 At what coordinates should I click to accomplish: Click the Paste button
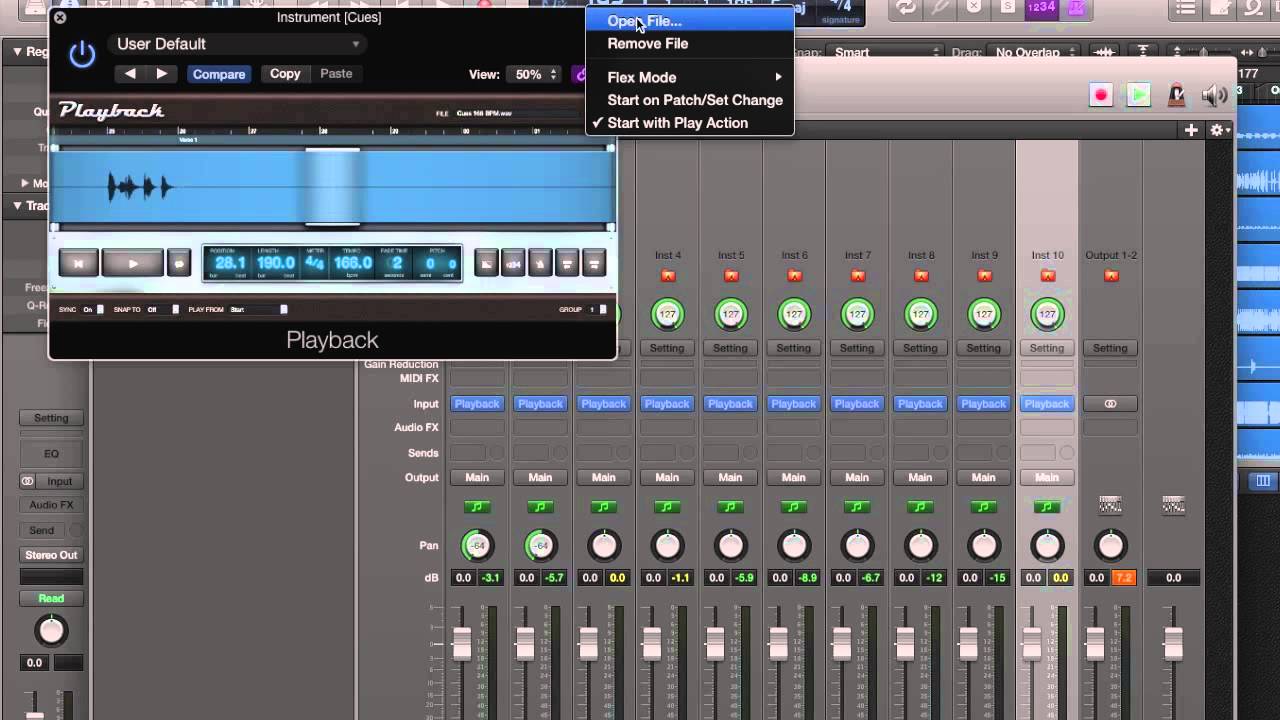coord(336,74)
